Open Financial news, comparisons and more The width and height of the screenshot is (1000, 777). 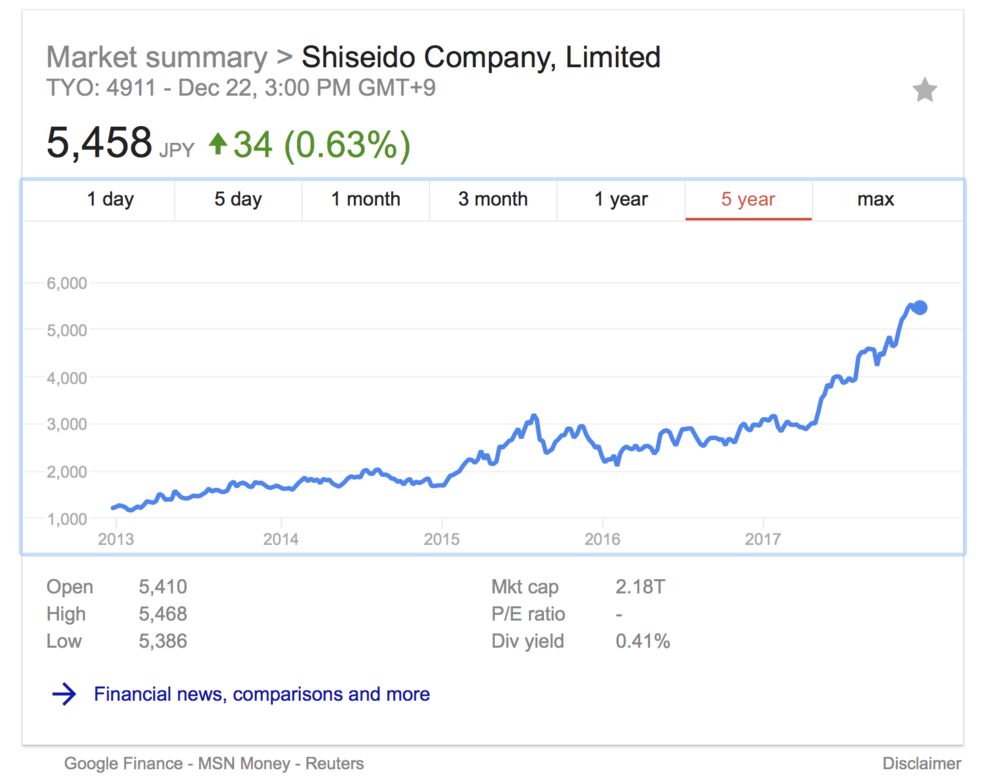(x=262, y=694)
